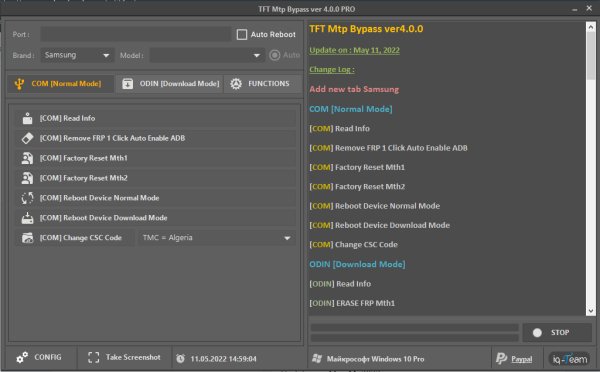Viewport: 600px width, 372px height.
Task: Click Take Screenshot button
Action: (x=124, y=357)
